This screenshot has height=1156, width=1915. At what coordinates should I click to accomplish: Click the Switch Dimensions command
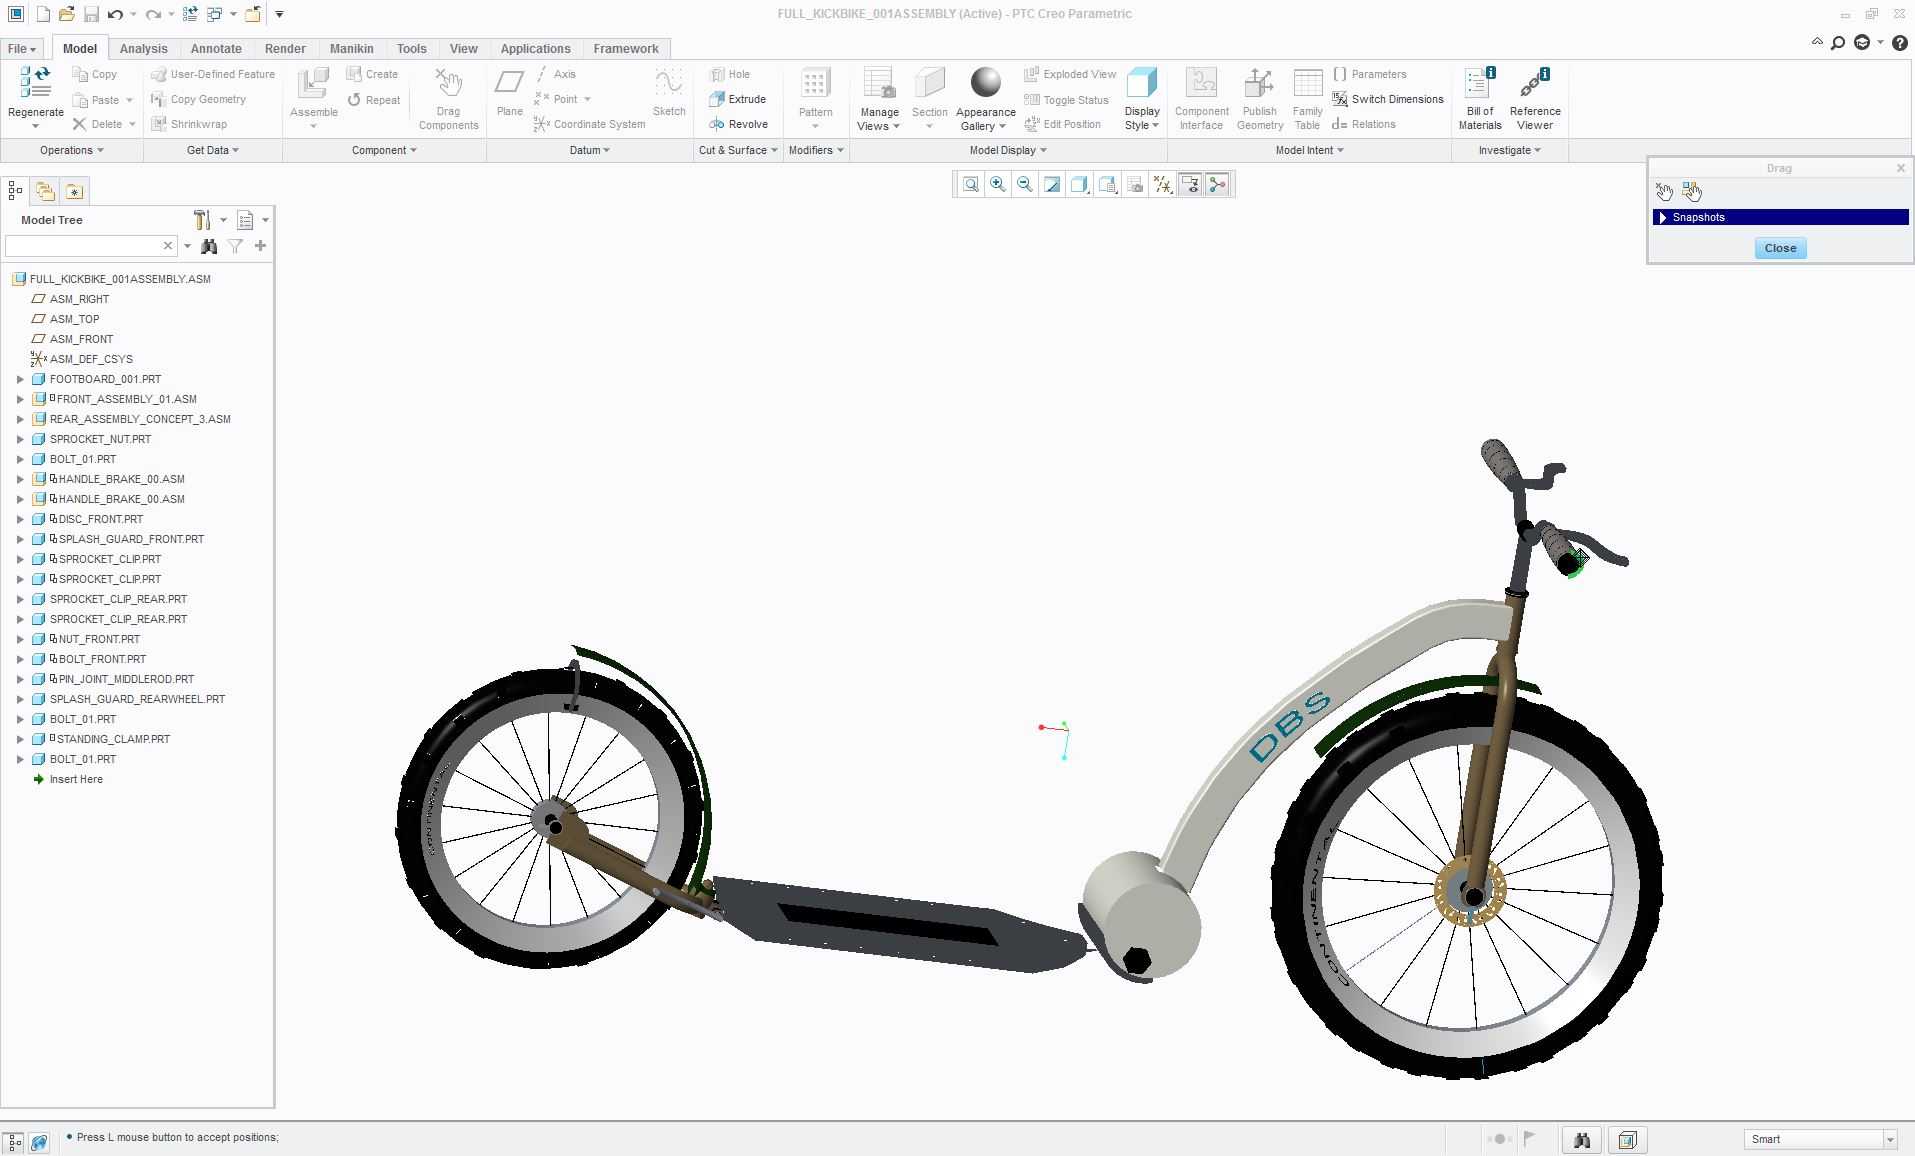tap(1387, 99)
